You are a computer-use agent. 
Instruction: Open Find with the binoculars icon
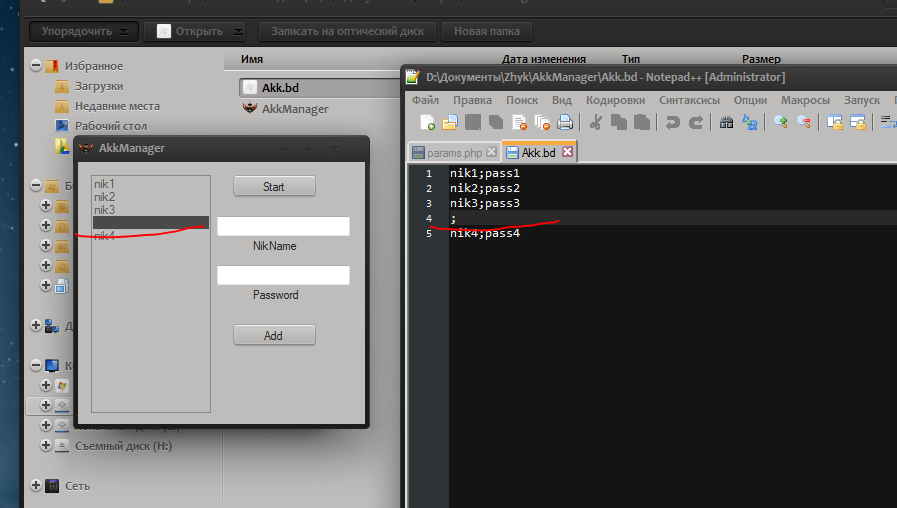coord(727,123)
